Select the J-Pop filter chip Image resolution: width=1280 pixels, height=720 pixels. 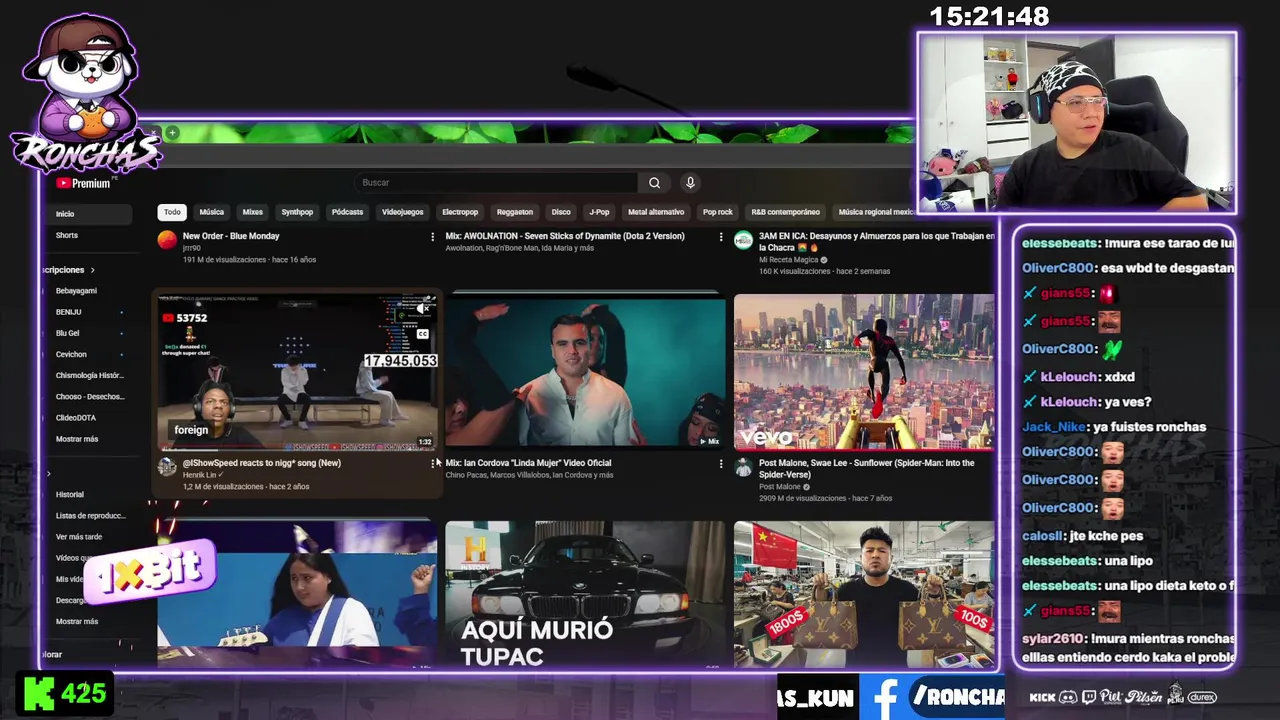tap(599, 212)
